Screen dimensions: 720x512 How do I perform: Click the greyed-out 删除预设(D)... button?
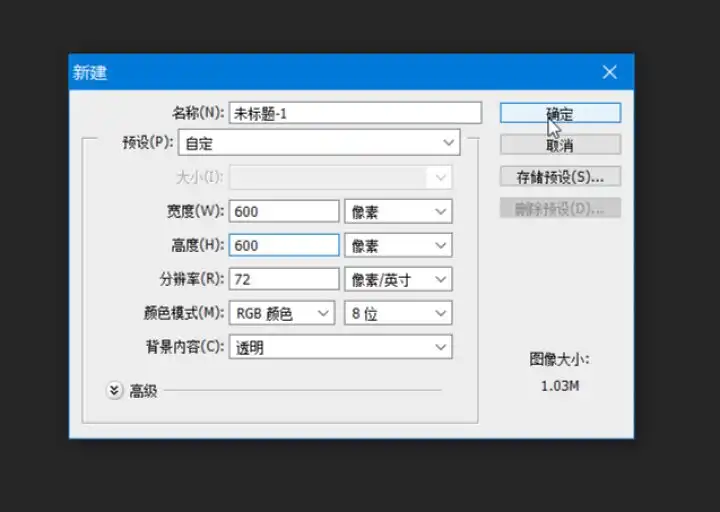point(560,208)
